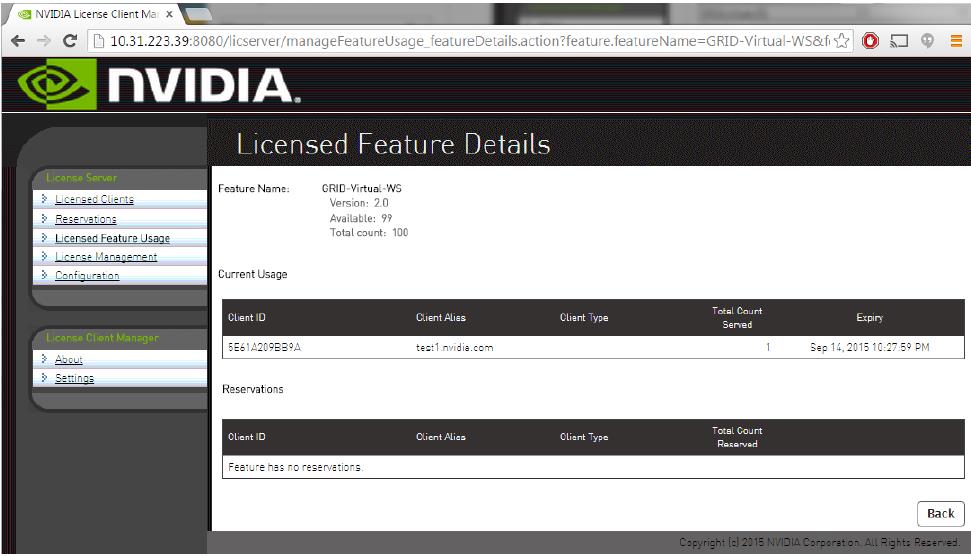
Task: Click the Available: 99 value
Action: [x=361, y=218]
